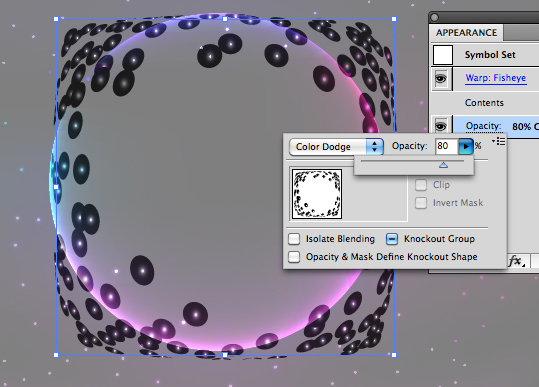
Task: Check the Invert Mask option
Action: tap(421, 203)
